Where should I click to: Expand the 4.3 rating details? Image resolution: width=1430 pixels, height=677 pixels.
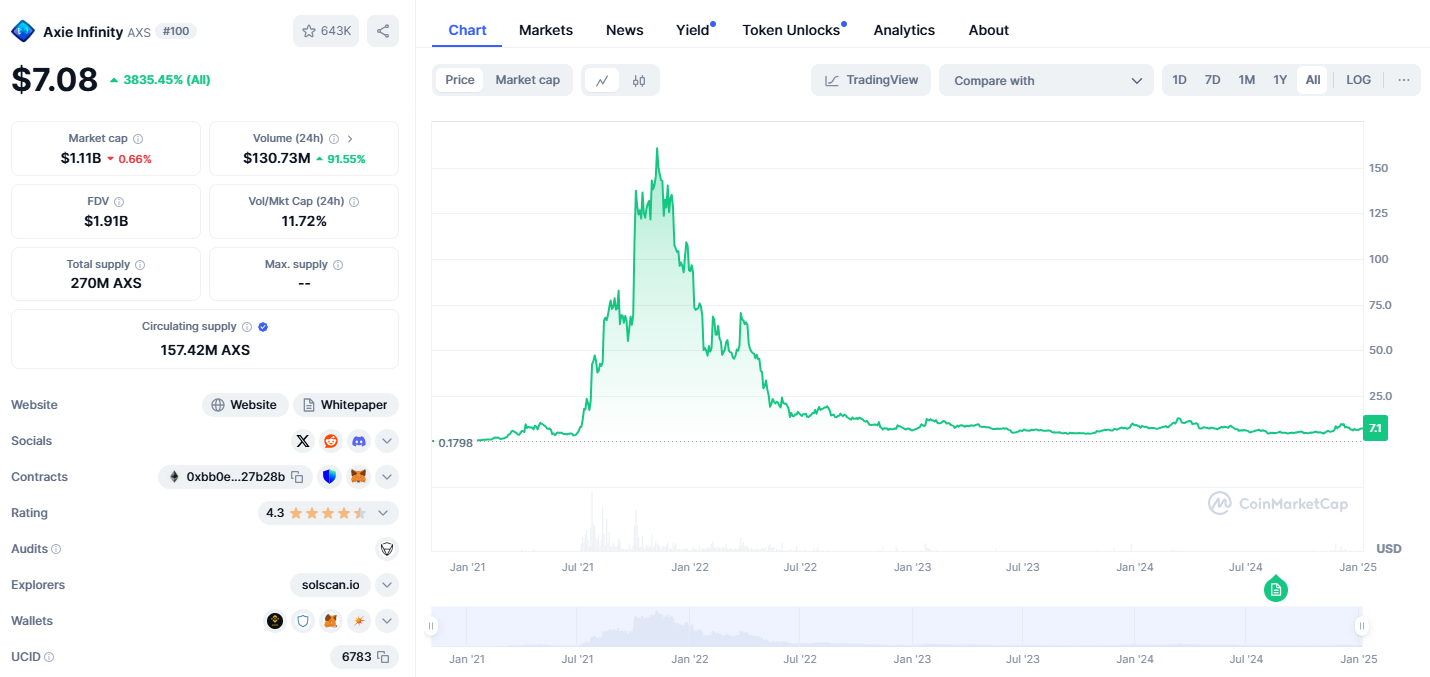328,513
